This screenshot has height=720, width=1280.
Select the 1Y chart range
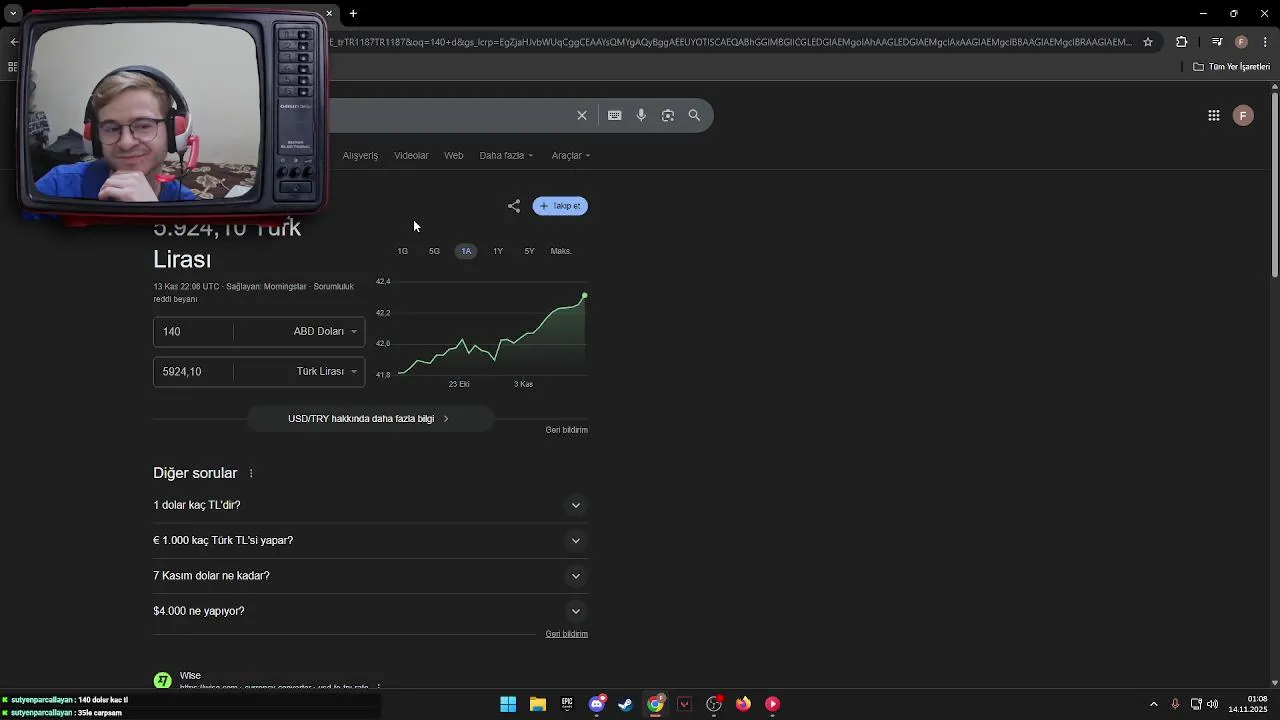point(498,251)
